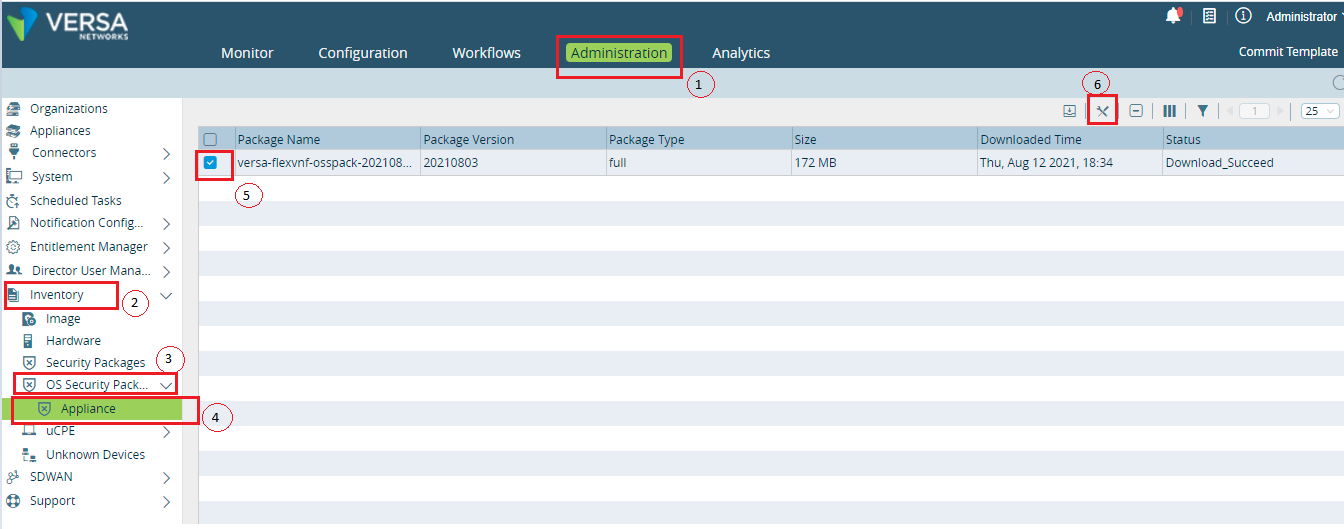Expand the Support chevron

[167, 502]
